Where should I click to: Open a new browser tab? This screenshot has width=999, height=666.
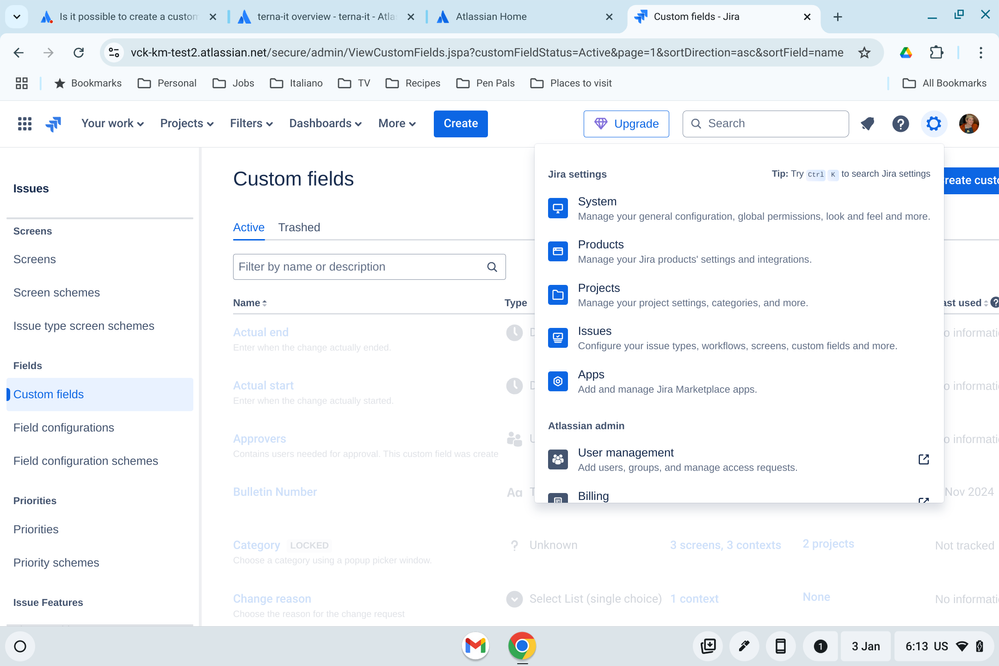click(x=838, y=17)
